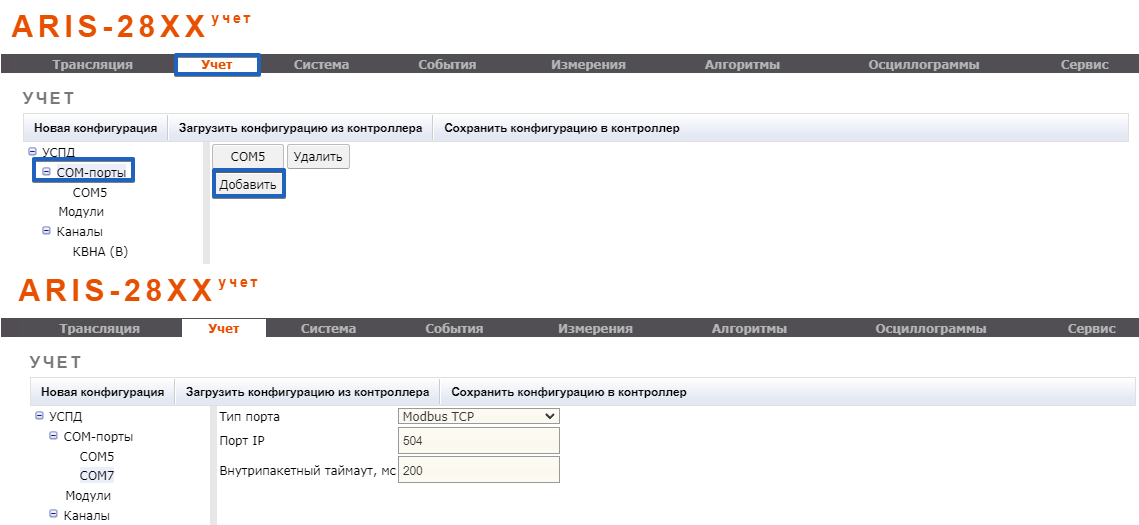Open Сервис tab in the upper navigation bar
The image size is (1139, 525).
click(1084, 65)
